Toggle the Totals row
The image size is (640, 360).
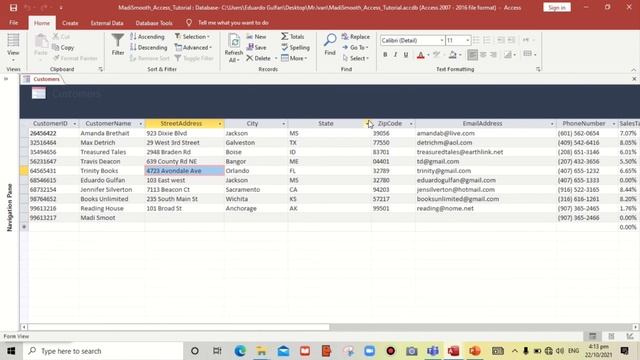[x=293, y=37]
